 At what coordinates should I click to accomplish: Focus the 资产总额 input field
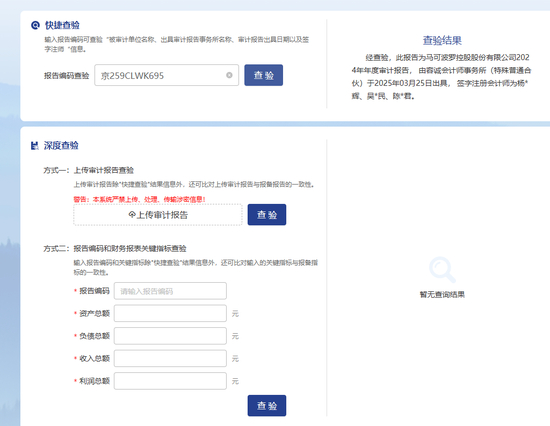click(x=170, y=313)
